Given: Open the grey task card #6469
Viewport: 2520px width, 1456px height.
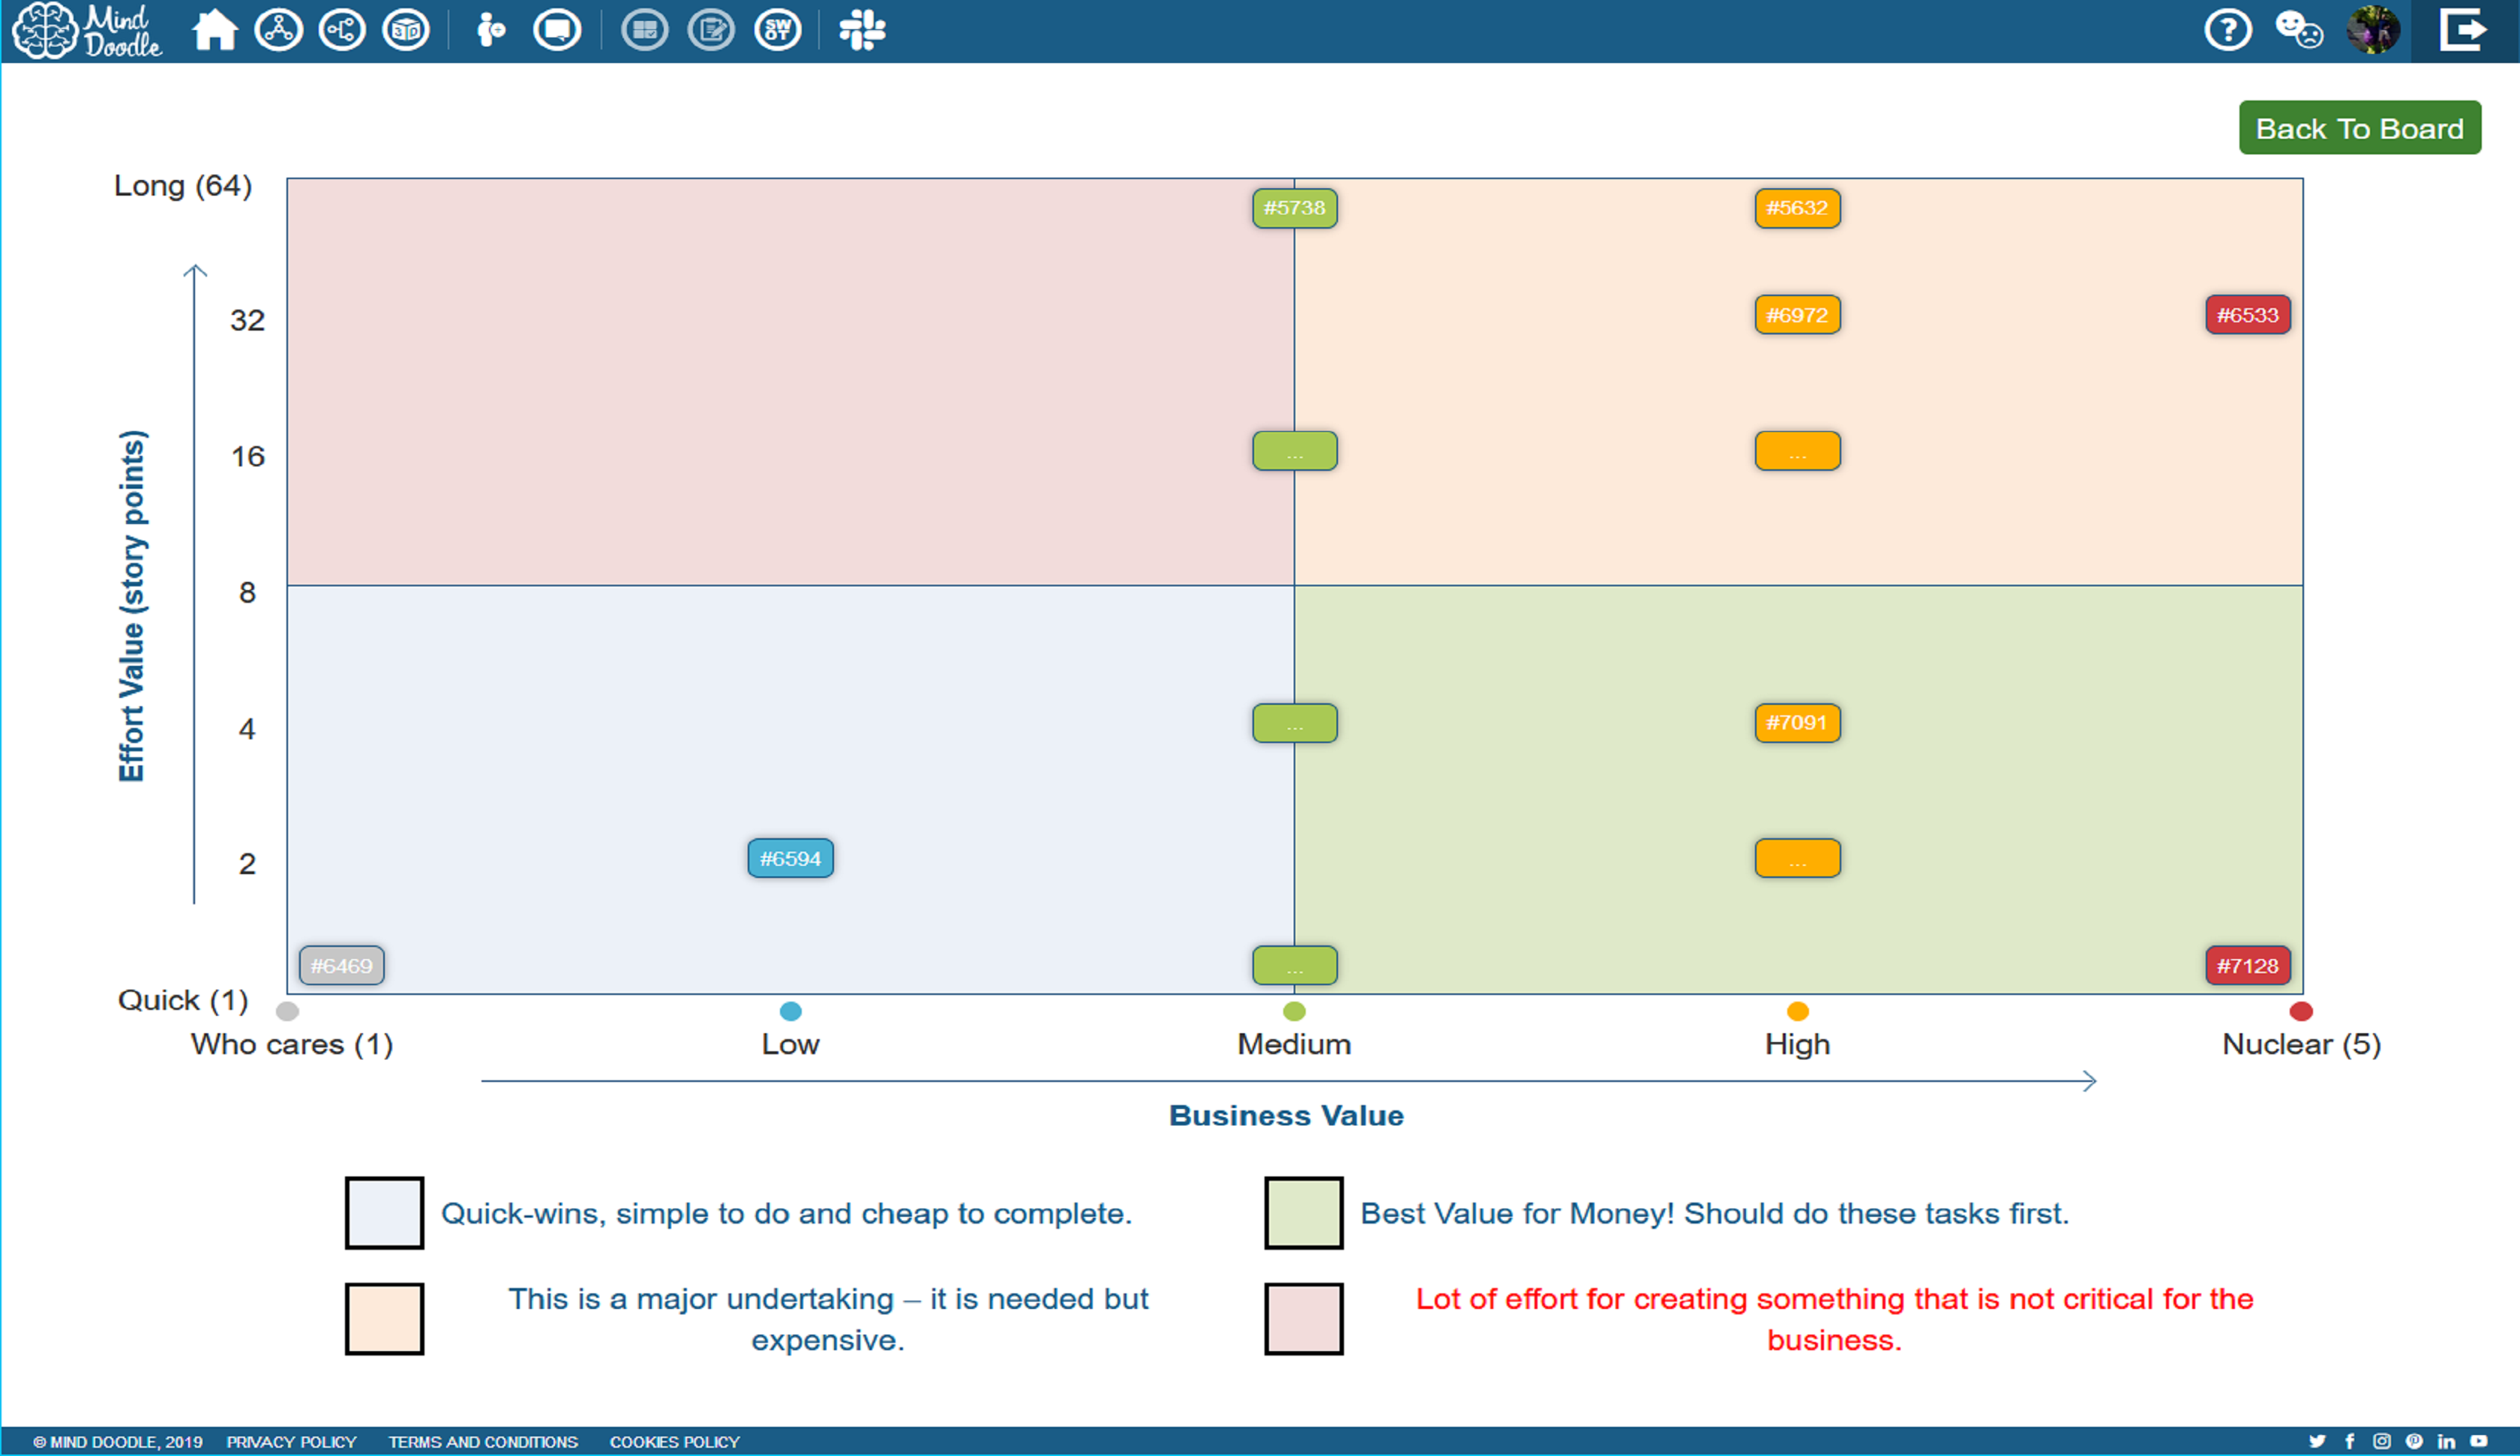Looking at the screenshot, I should pos(341,965).
